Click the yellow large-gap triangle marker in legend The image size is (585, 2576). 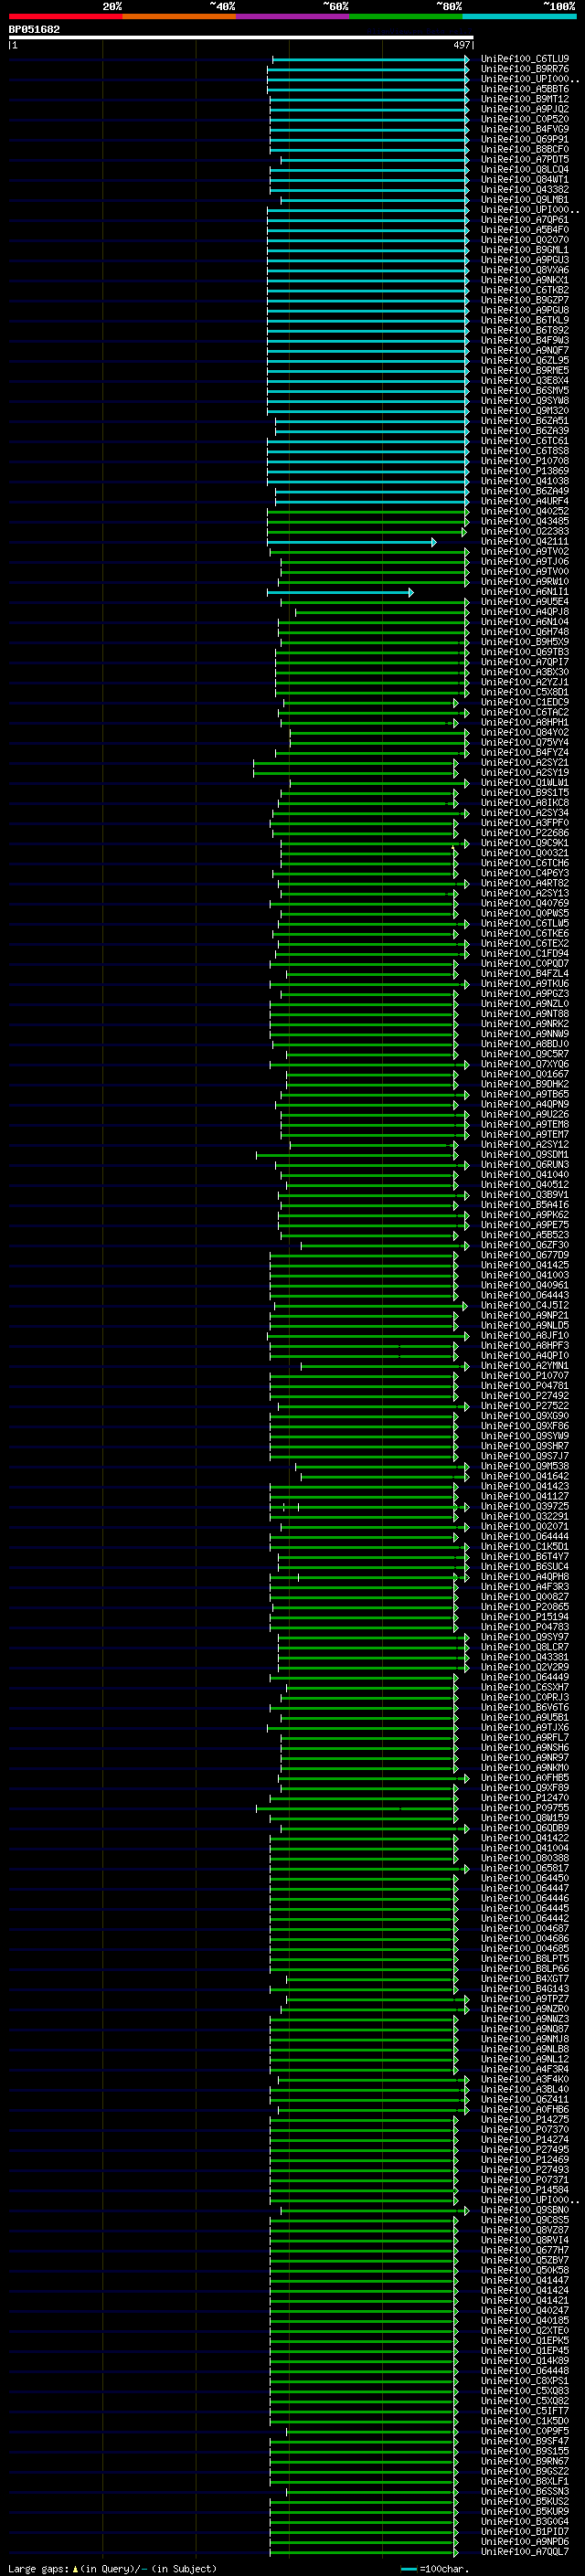(75, 2568)
